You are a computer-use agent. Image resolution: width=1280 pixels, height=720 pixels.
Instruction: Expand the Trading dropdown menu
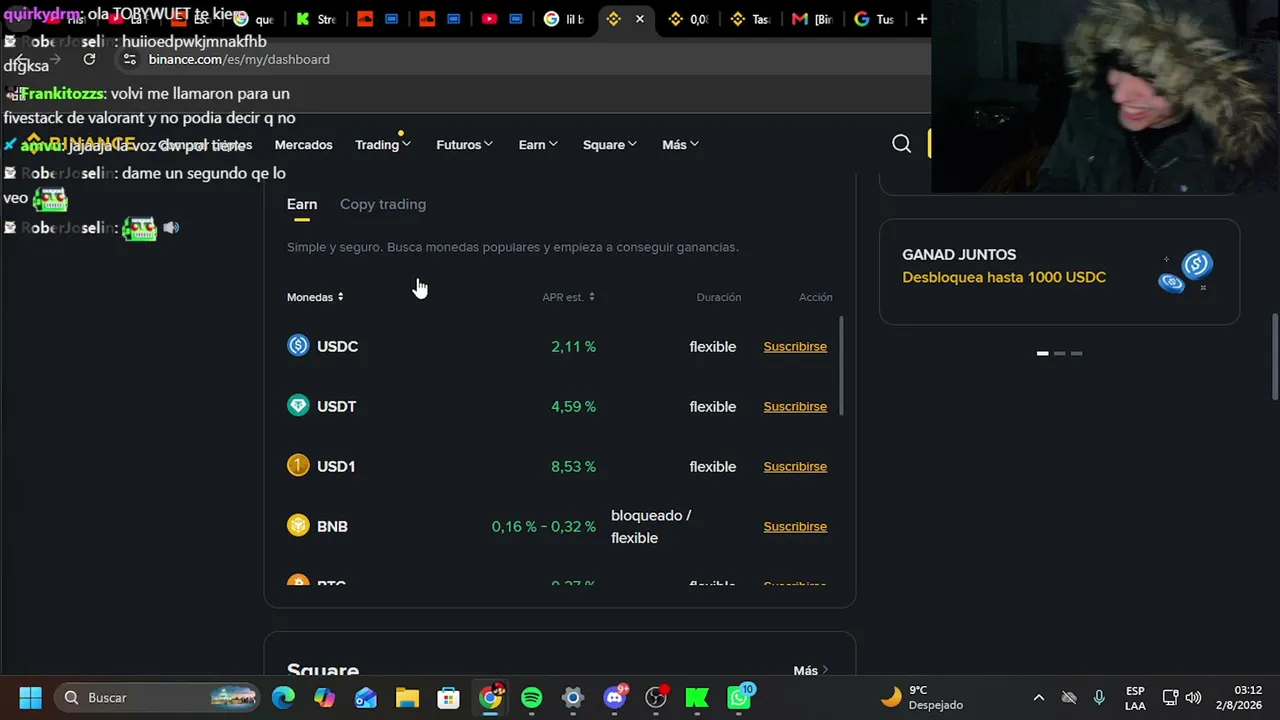pyautogui.click(x=383, y=144)
